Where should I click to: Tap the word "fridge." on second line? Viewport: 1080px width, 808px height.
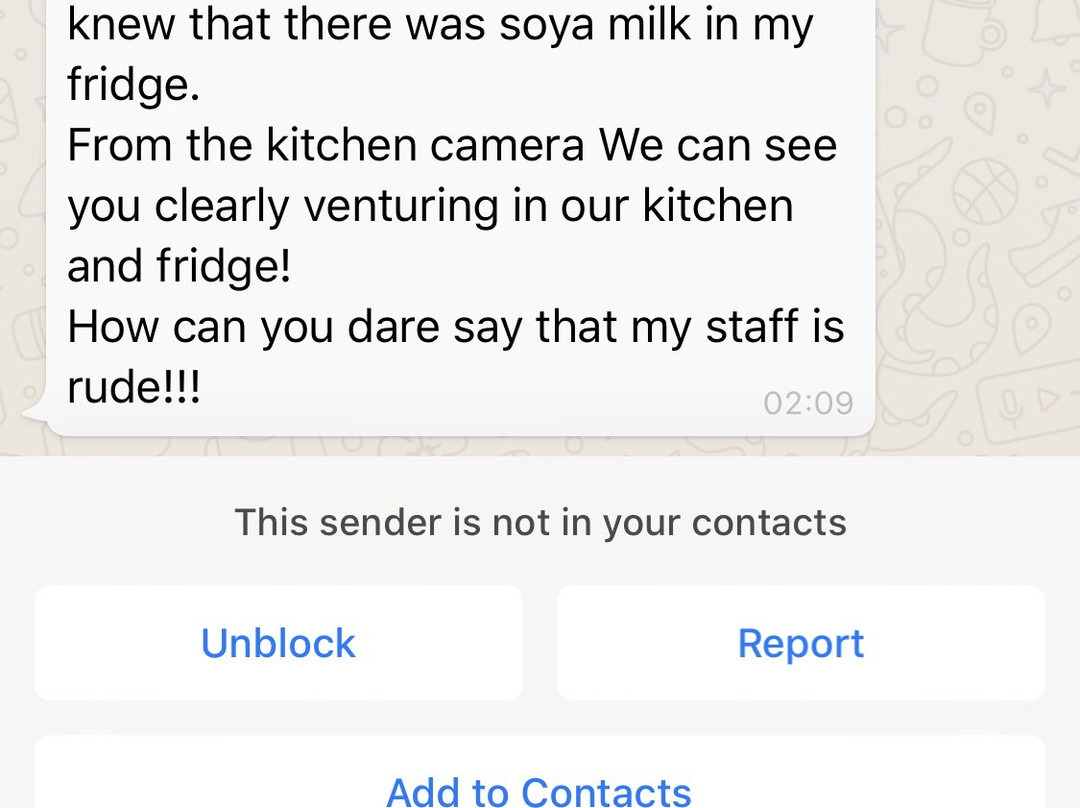[x=134, y=85]
